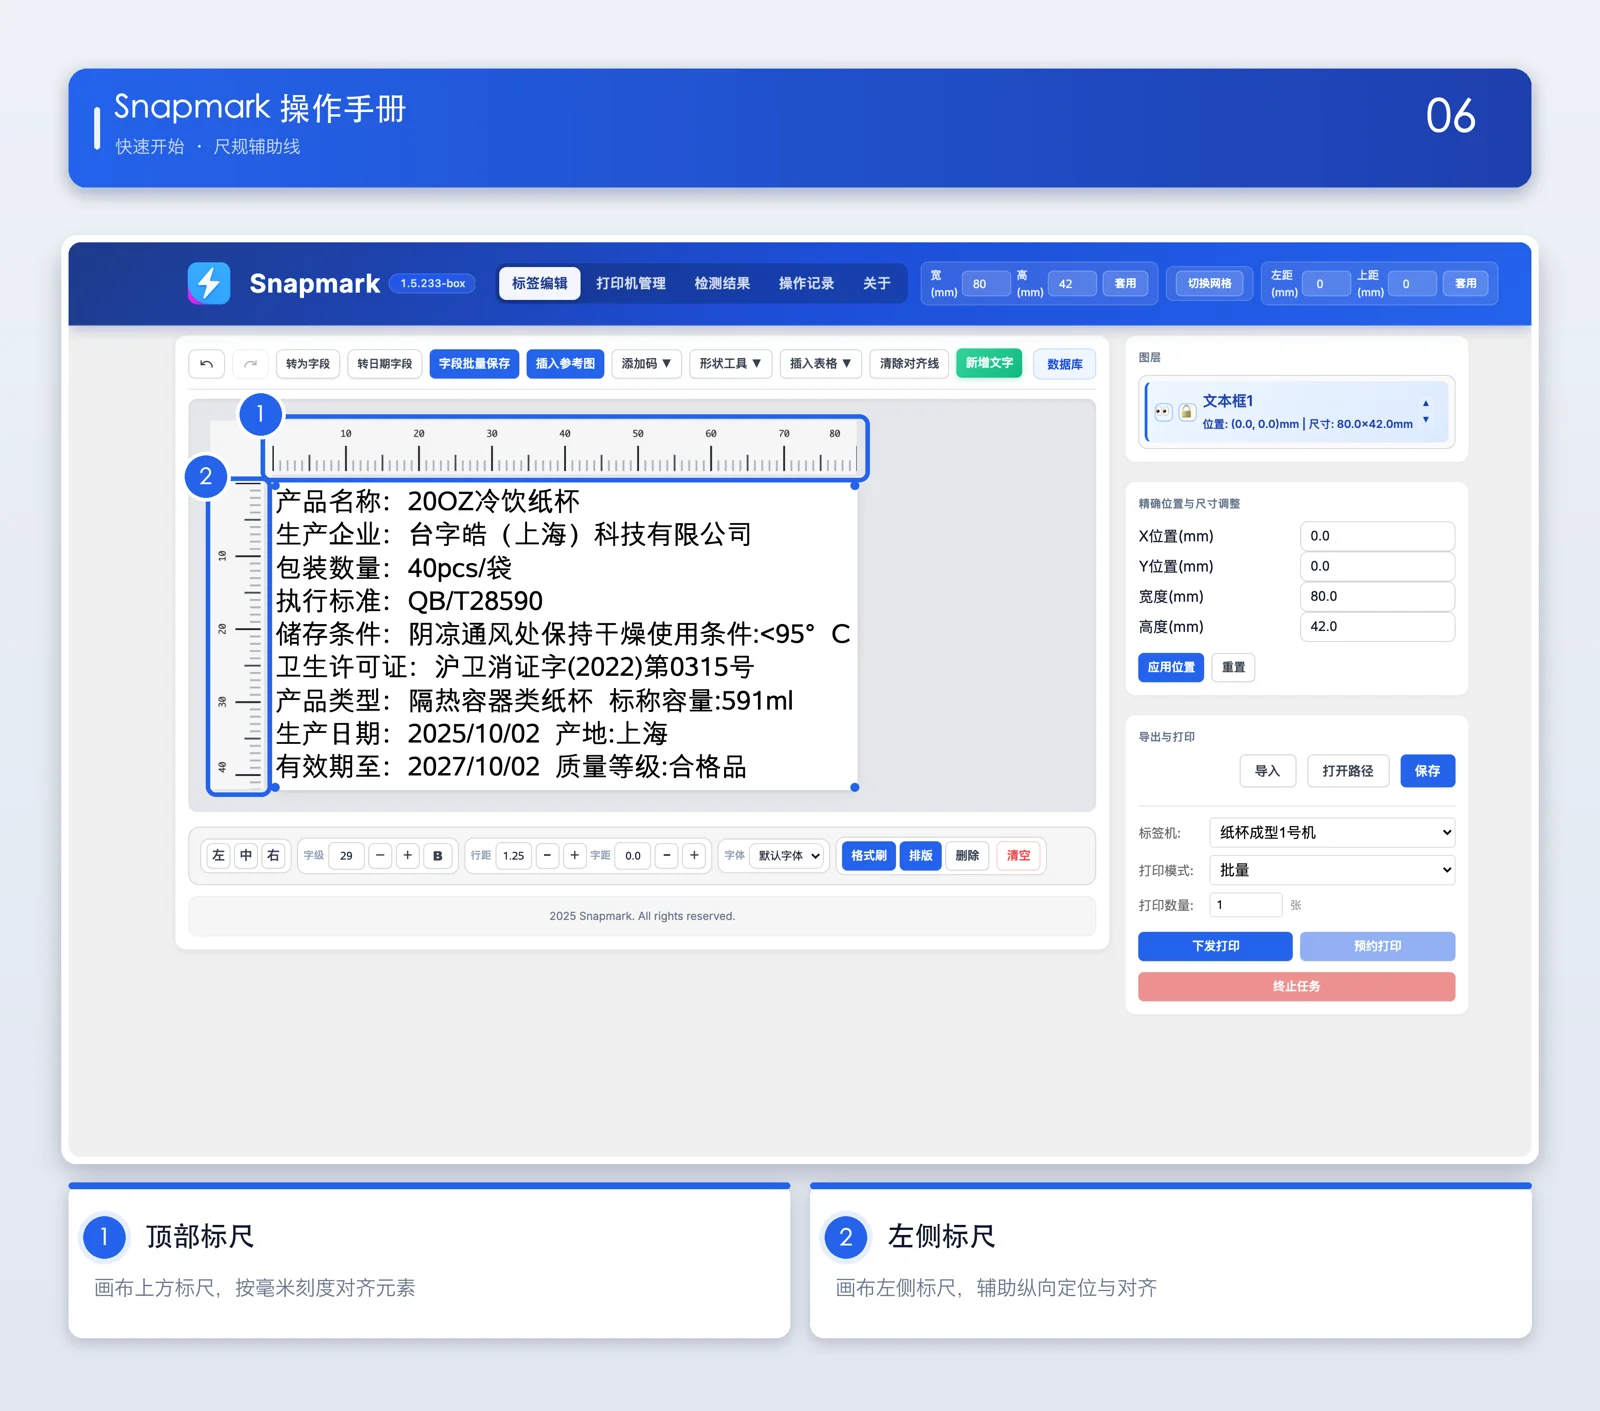Toggle visibility eyes of 文本框1 layer
Screen dimensions: 1600x1411
(x=1163, y=412)
